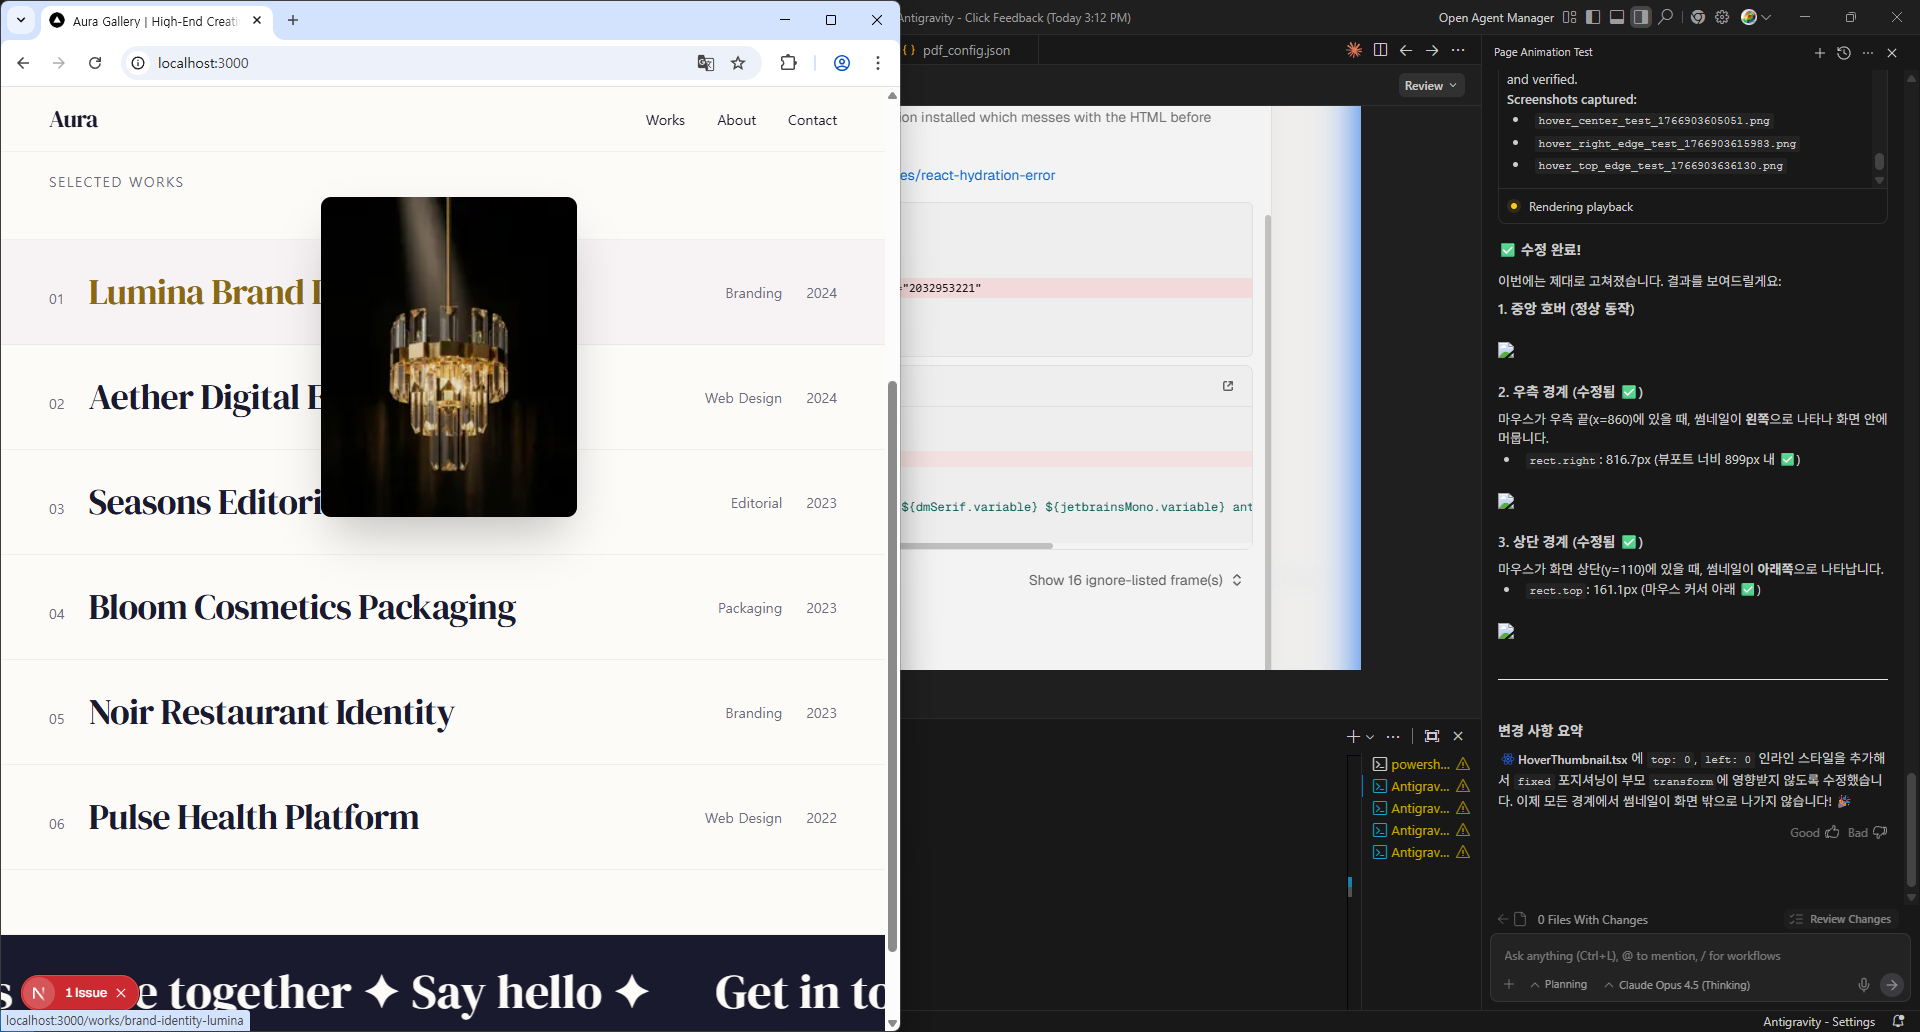
Task: Open the Bloom Cosmetics Packaging project link
Action: coord(302,608)
